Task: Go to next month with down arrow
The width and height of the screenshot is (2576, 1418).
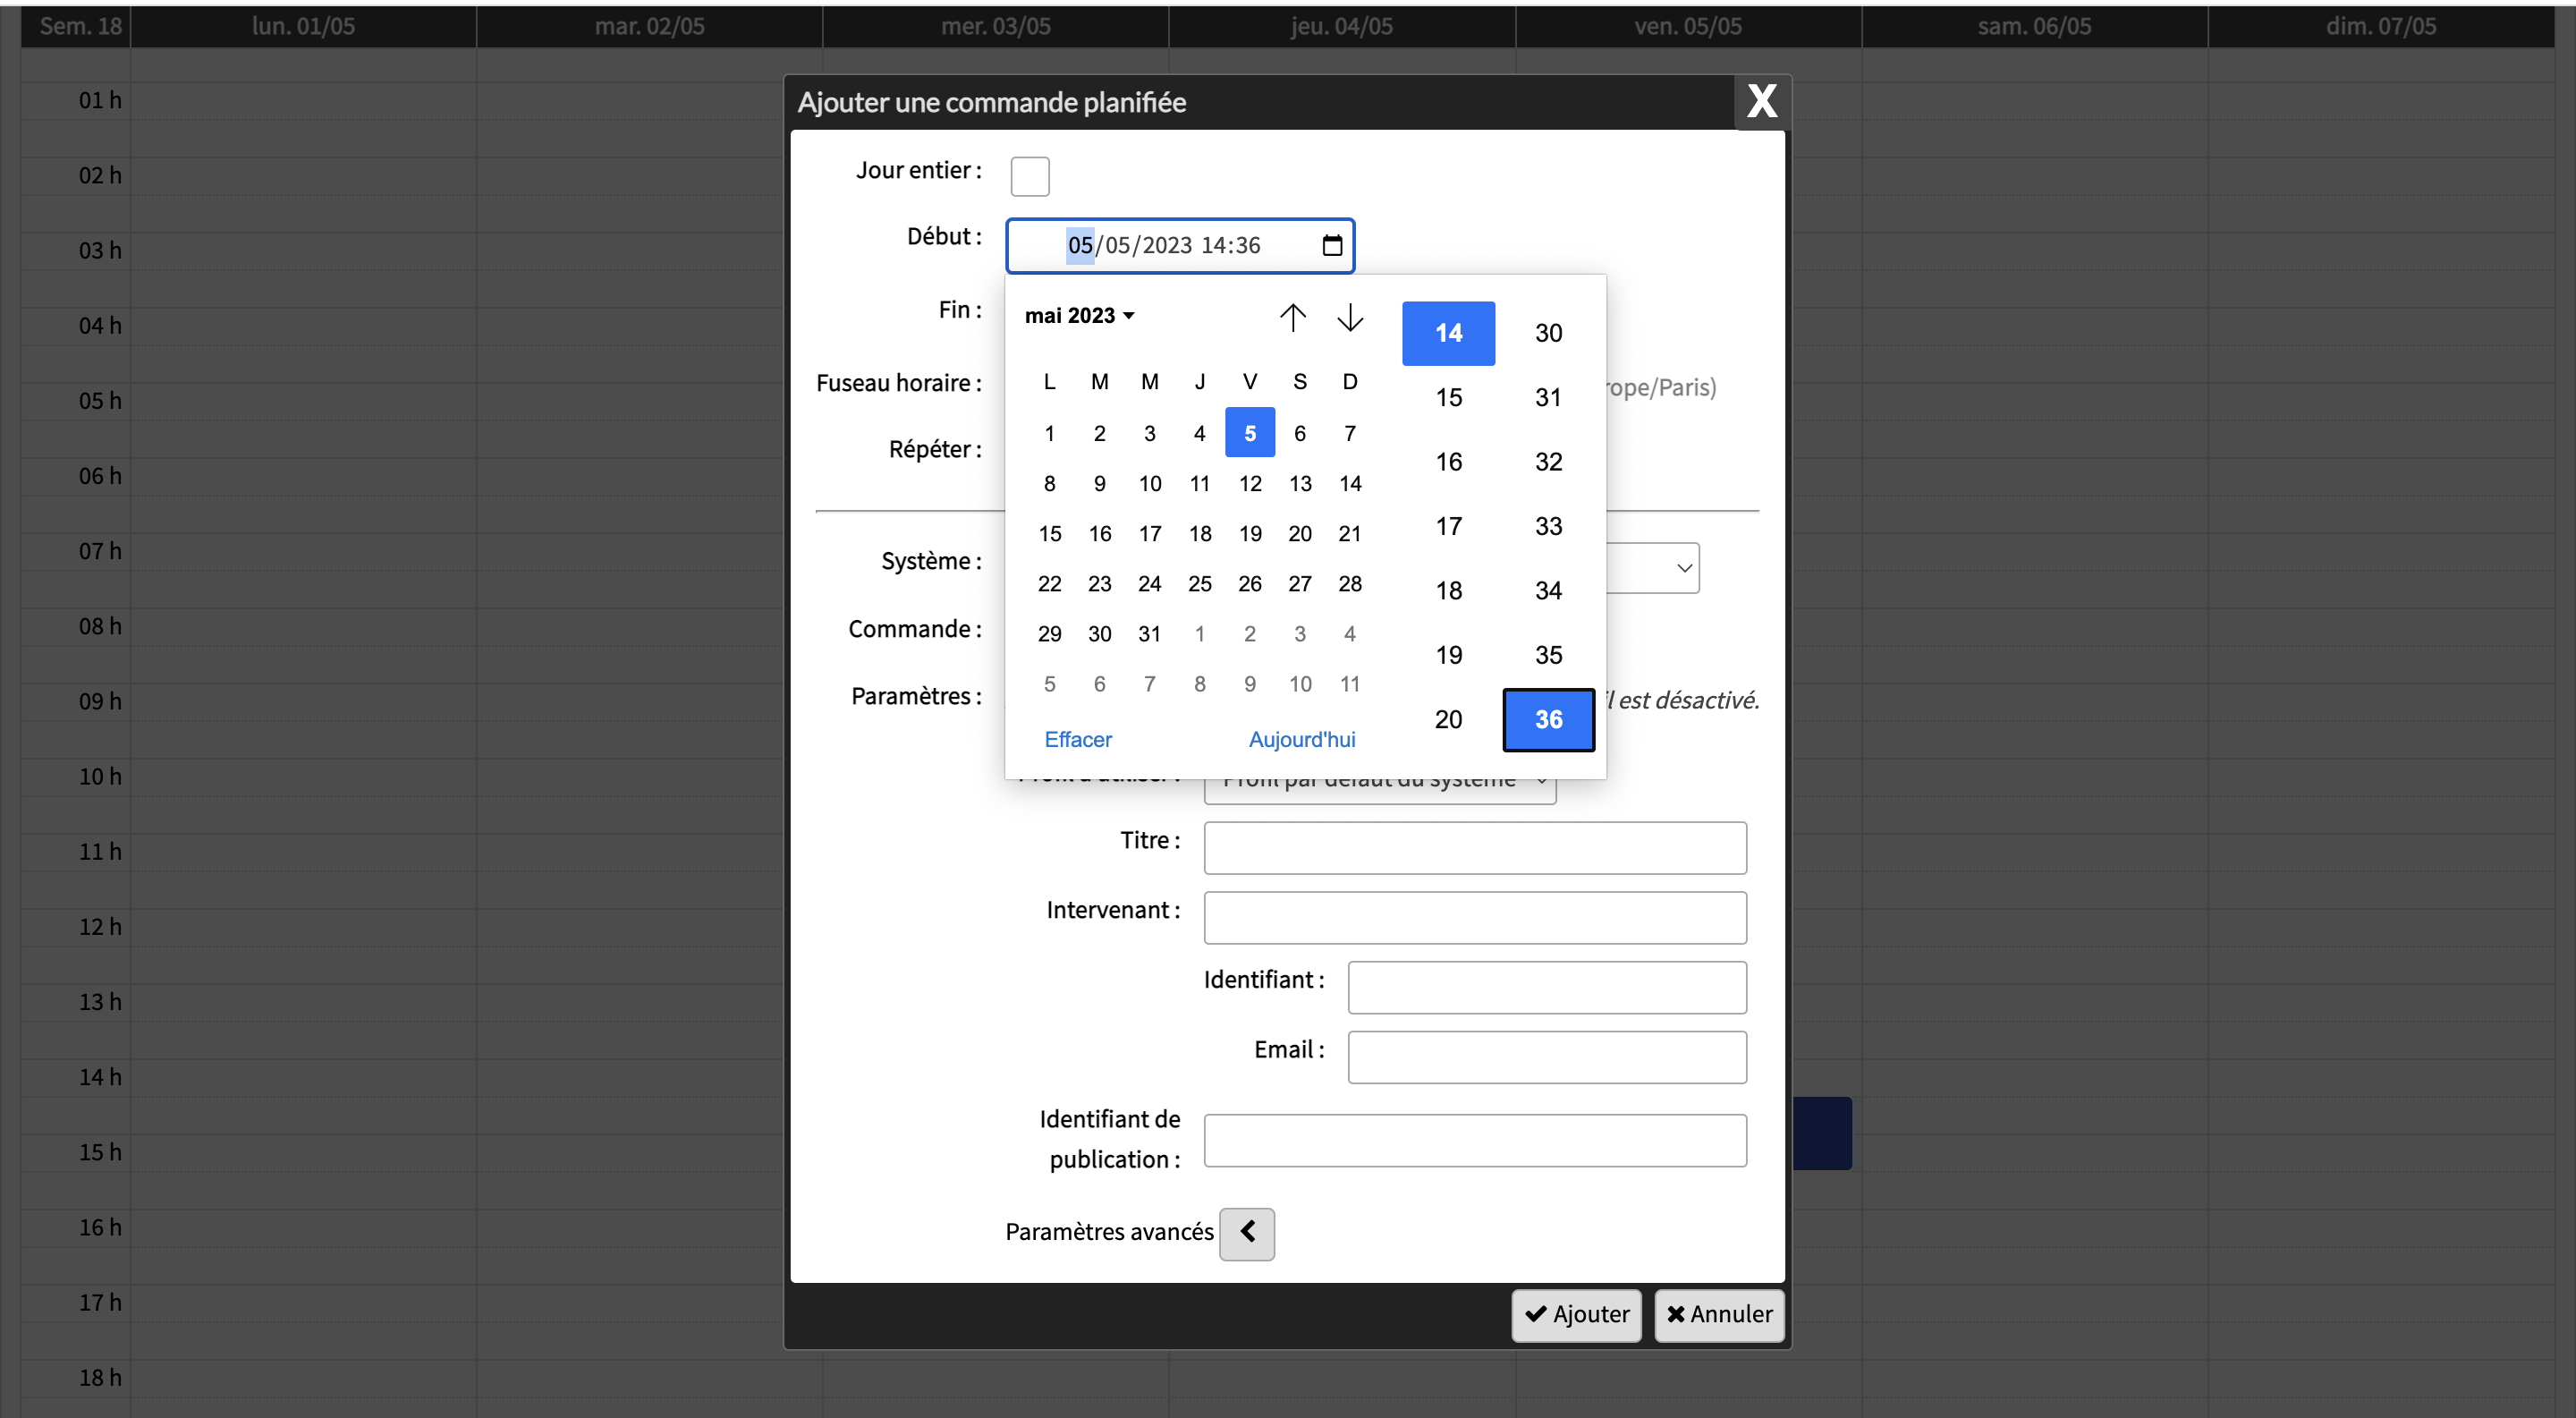Action: 1350,317
